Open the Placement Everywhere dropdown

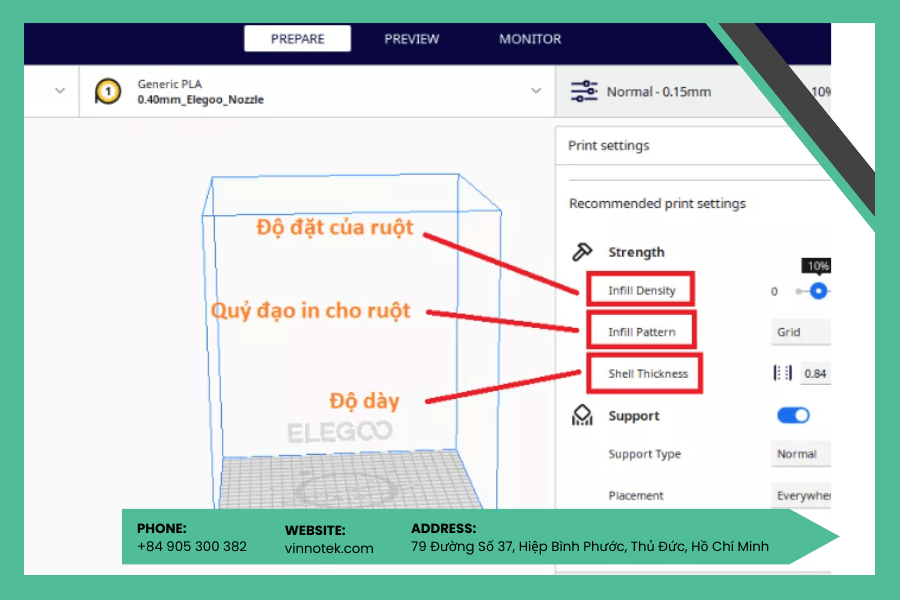tap(801, 496)
